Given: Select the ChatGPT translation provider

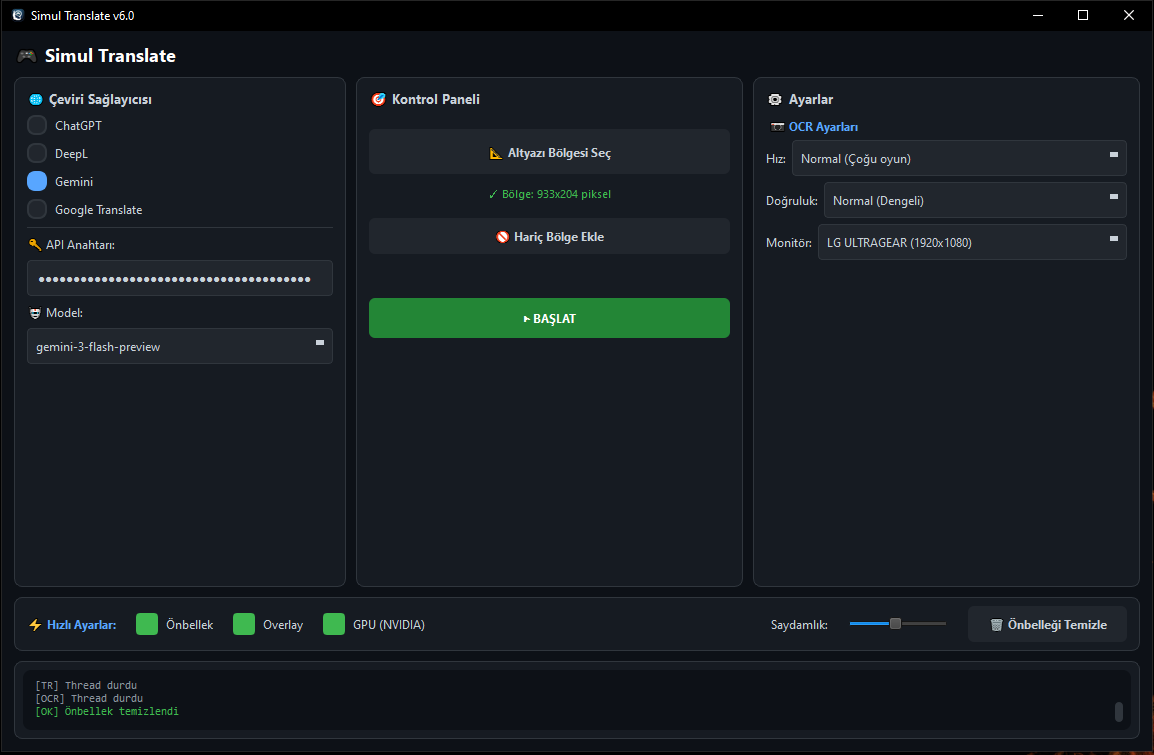Looking at the screenshot, I should click(37, 126).
